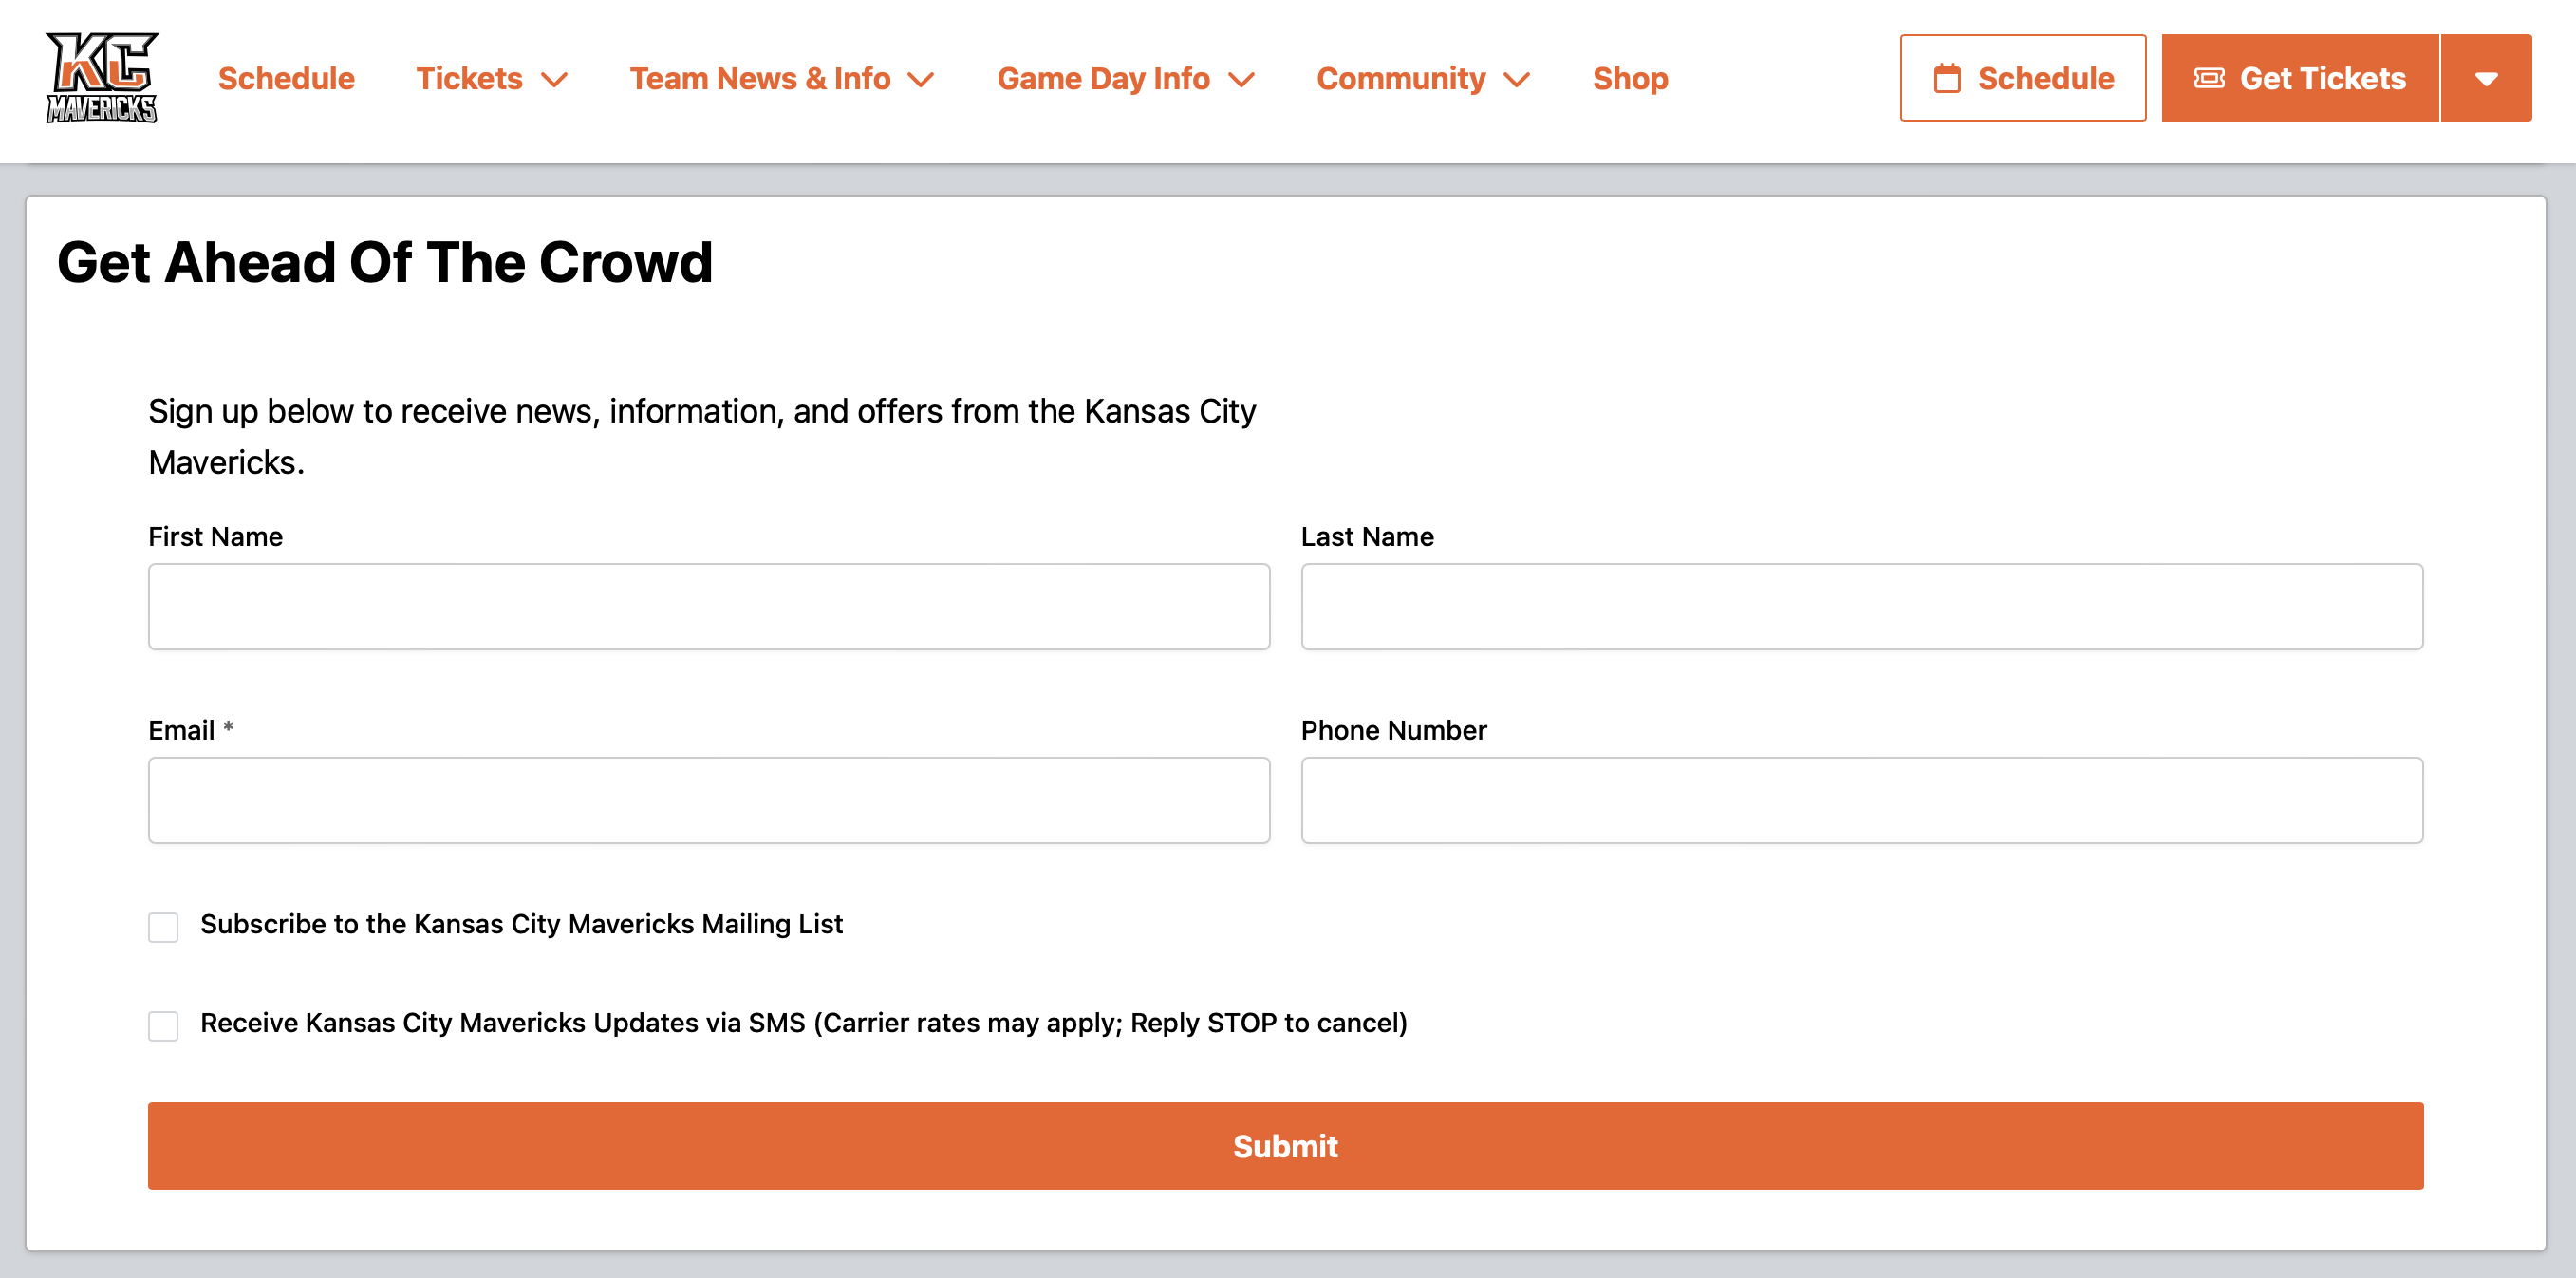Click the 'Last Name' label

point(1366,536)
